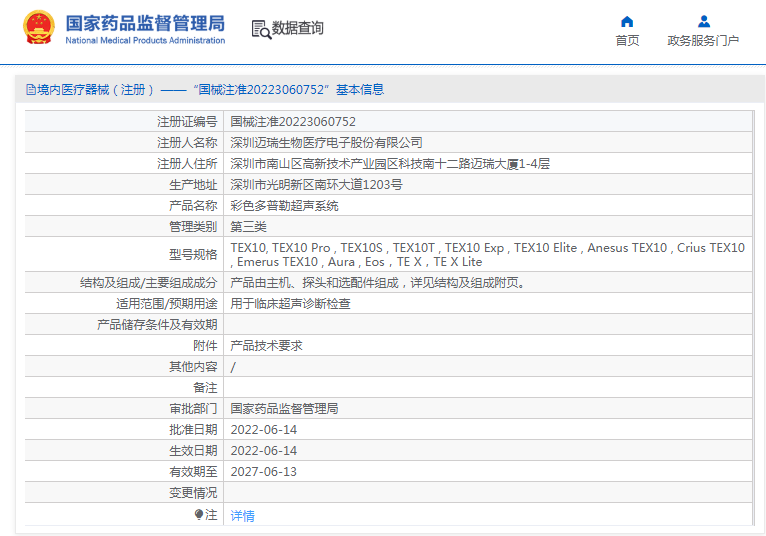Click the 变更情况 label

[193, 493]
